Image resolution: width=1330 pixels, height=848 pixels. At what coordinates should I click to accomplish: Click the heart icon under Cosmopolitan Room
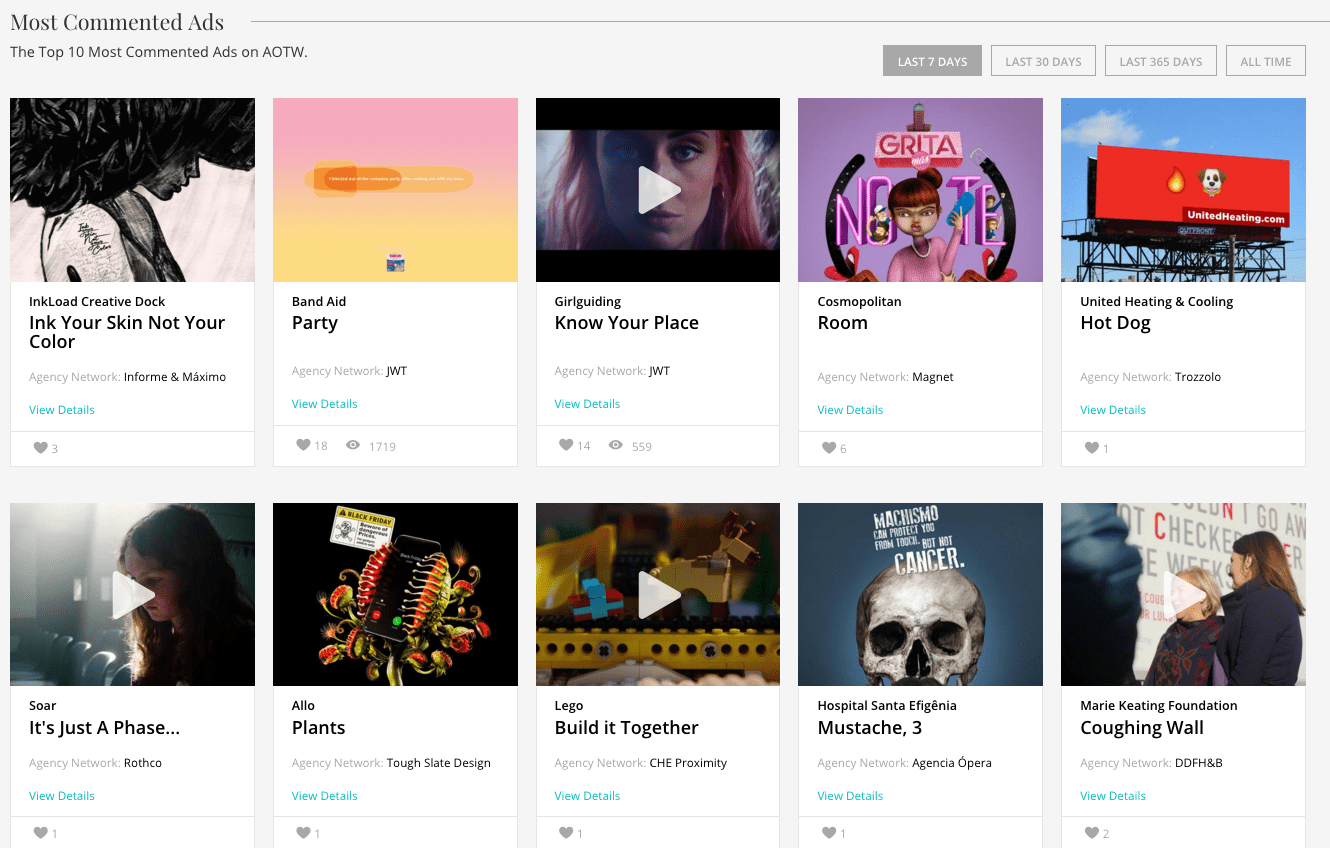point(829,448)
